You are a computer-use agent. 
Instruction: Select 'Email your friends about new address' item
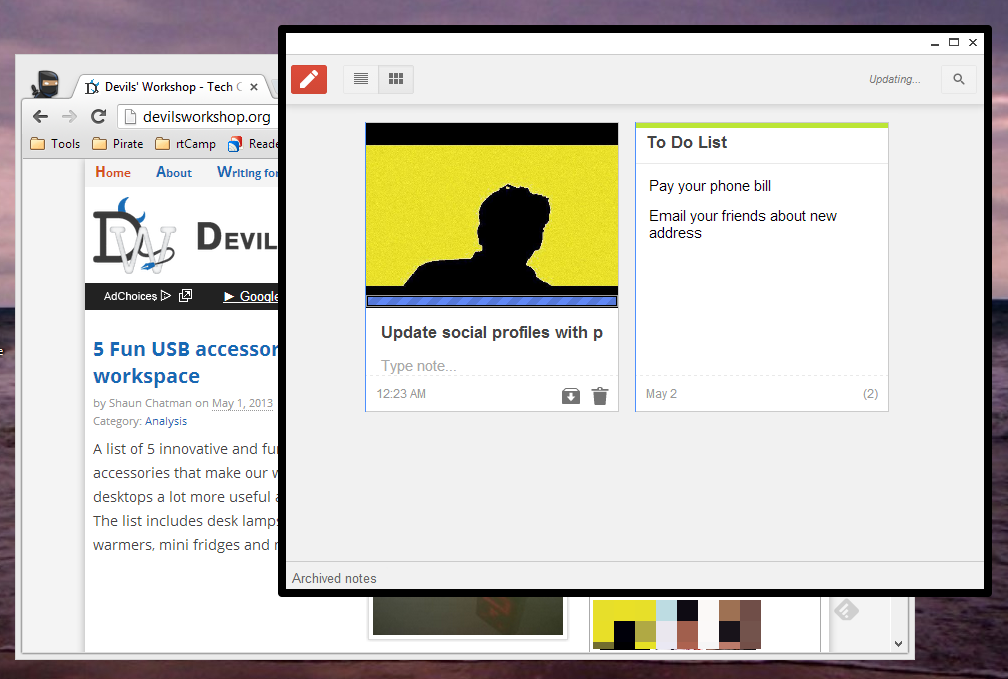click(x=742, y=224)
